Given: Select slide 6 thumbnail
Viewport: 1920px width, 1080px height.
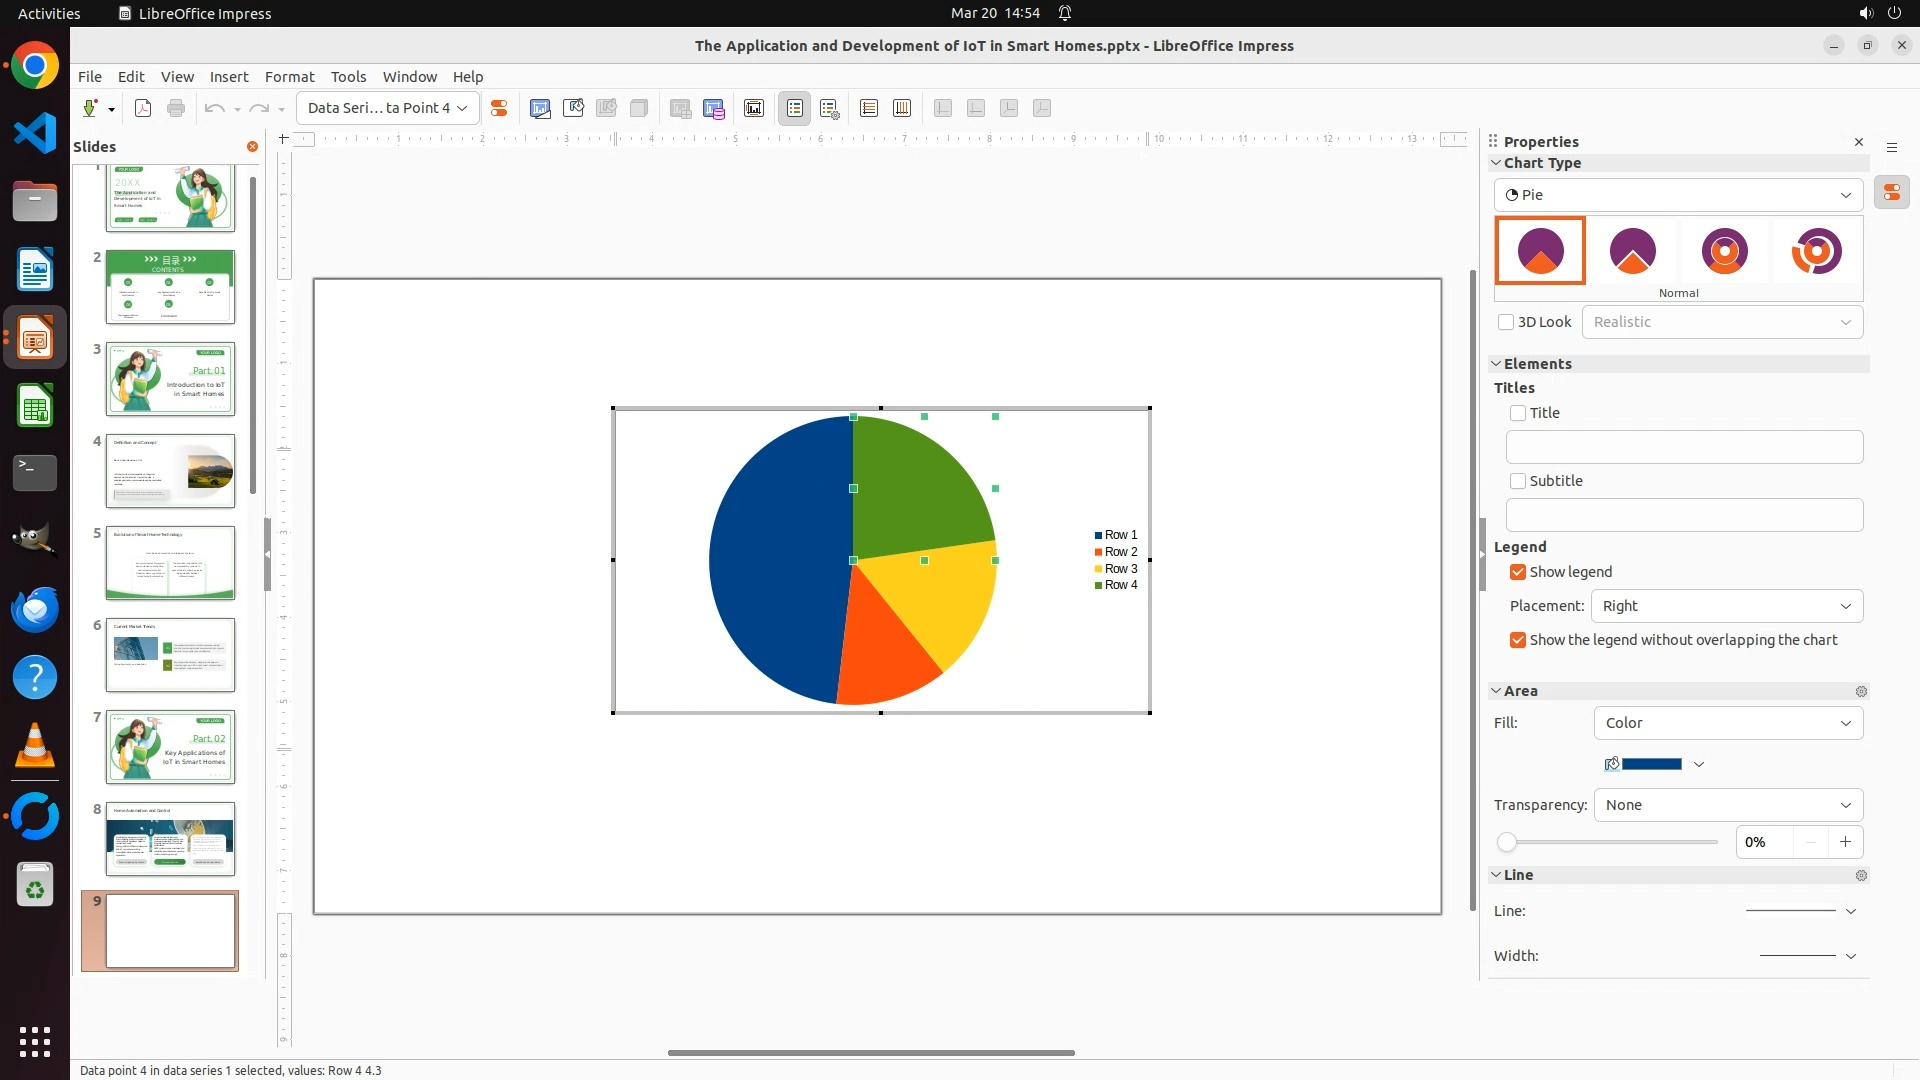Looking at the screenshot, I should click(x=170, y=655).
